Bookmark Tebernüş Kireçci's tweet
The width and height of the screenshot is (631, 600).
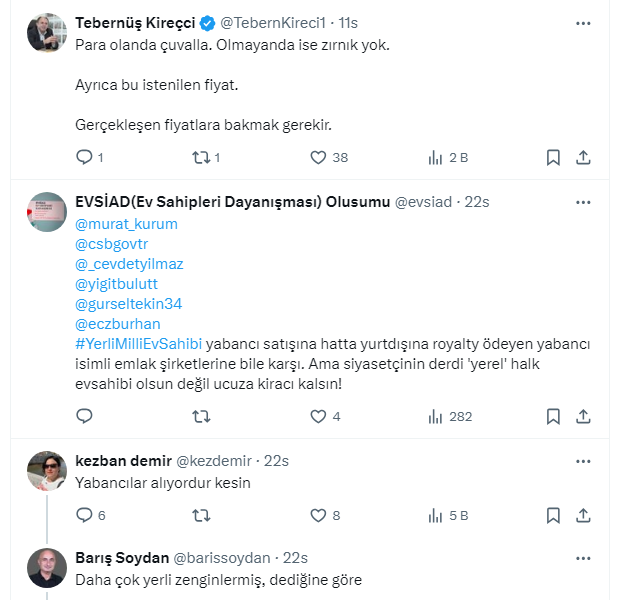coord(553,157)
